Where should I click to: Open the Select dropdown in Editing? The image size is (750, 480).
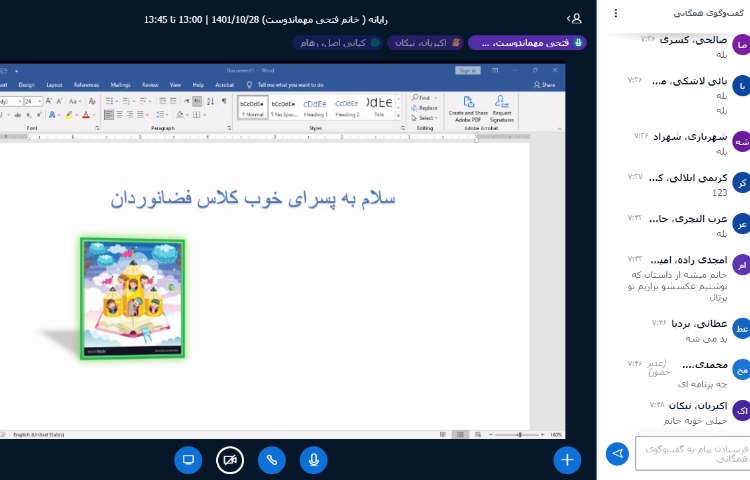(x=424, y=118)
